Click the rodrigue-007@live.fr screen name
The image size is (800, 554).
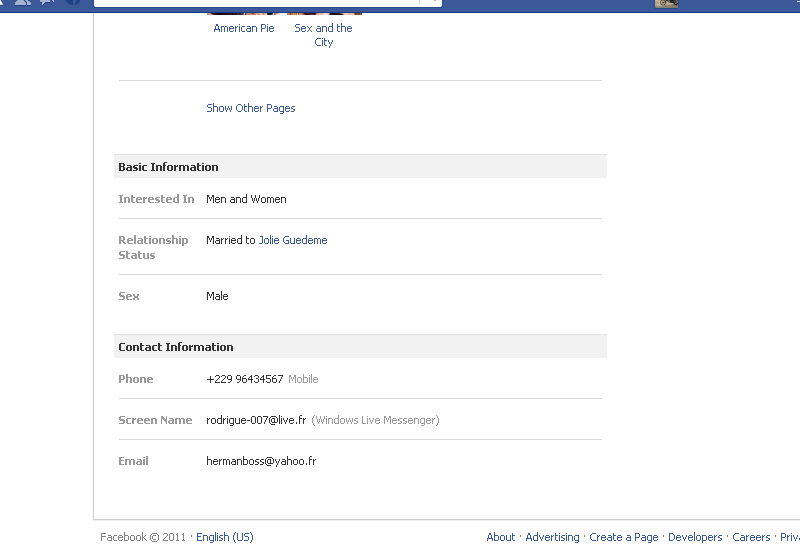pos(256,420)
